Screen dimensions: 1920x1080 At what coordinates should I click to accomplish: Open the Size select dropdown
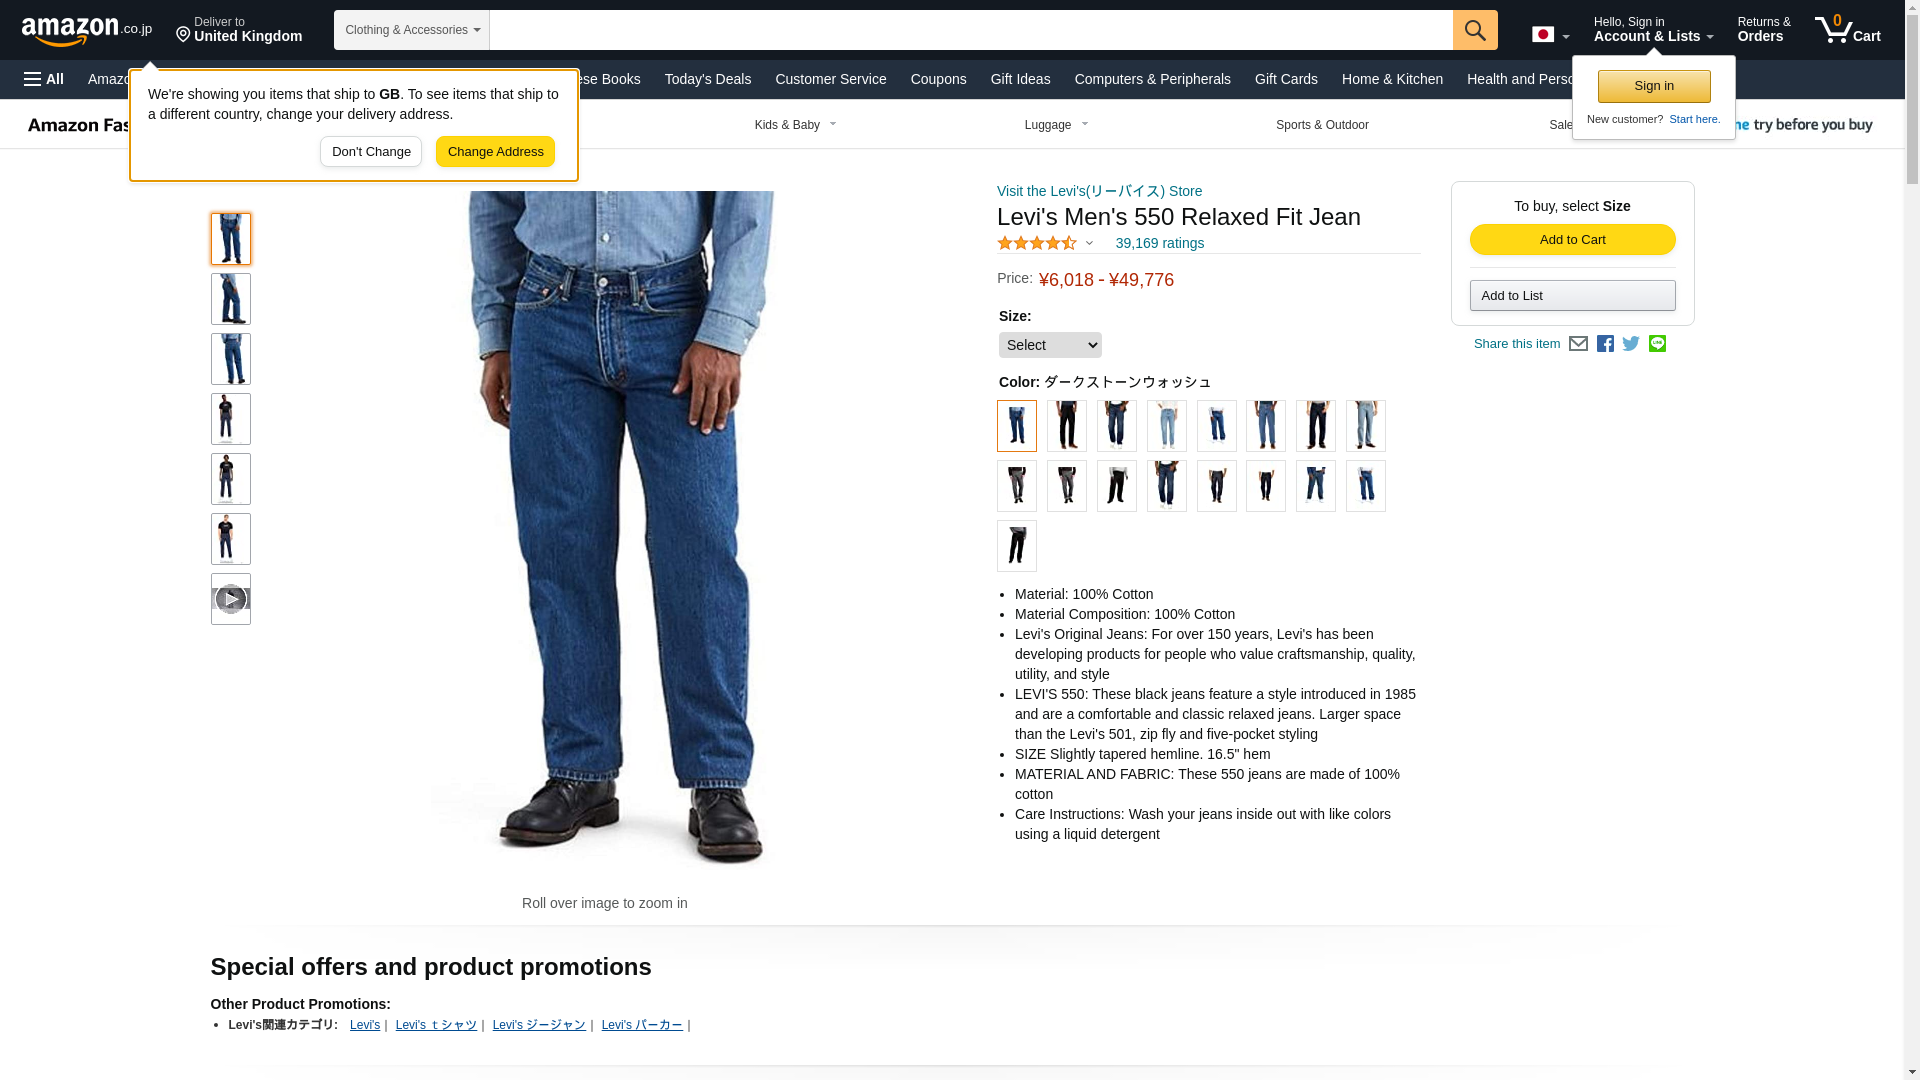click(x=1050, y=345)
